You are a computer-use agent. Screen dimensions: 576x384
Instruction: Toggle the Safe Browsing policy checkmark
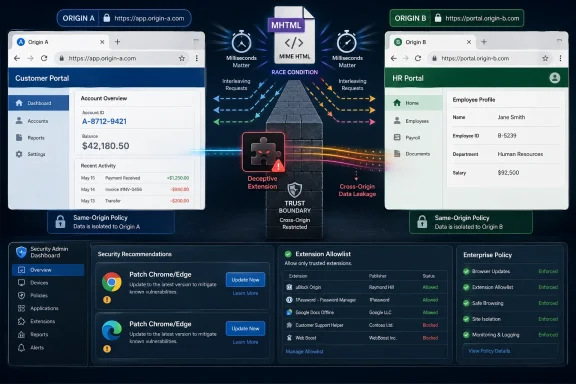466,303
